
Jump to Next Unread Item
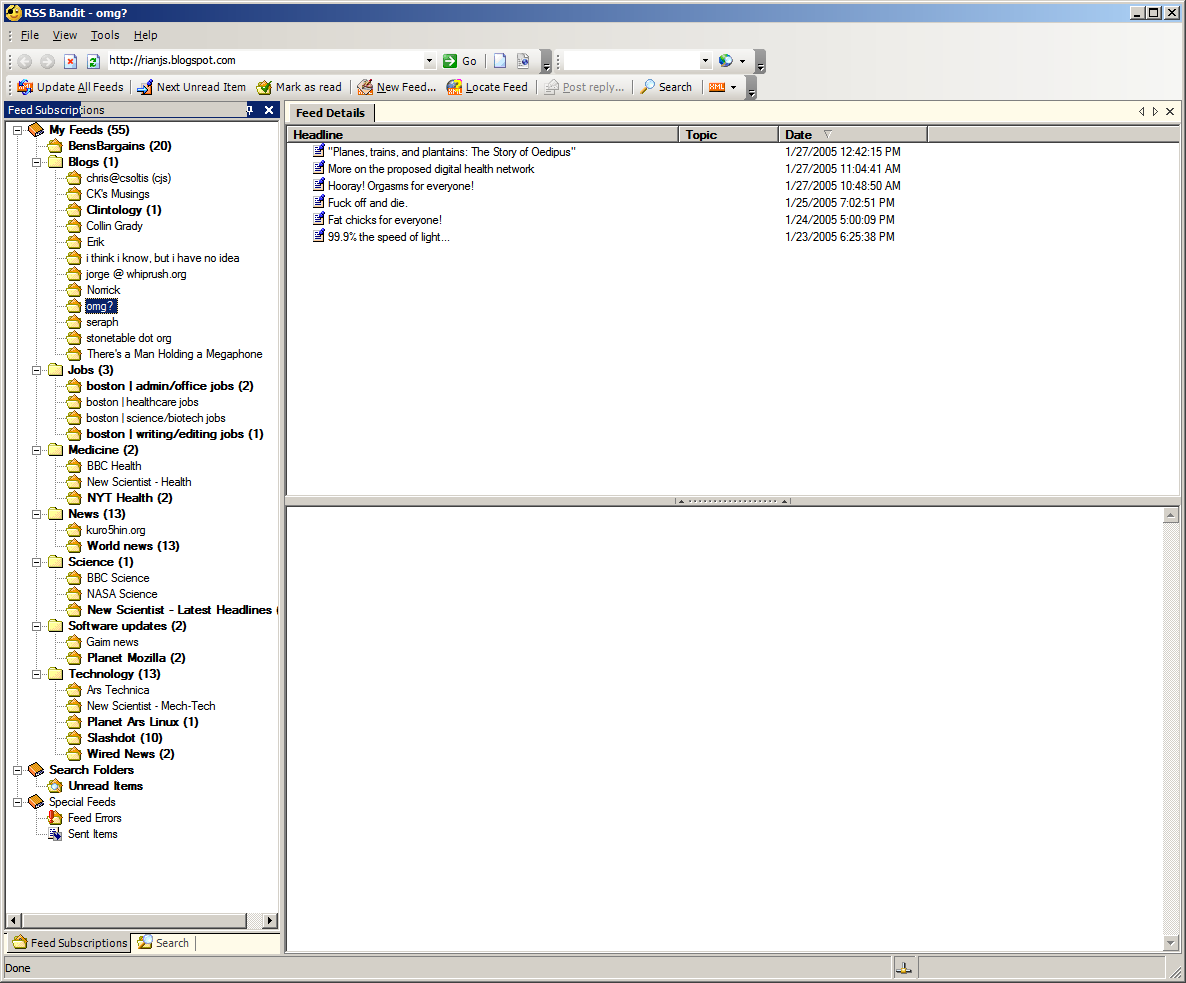(x=191, y=87)
